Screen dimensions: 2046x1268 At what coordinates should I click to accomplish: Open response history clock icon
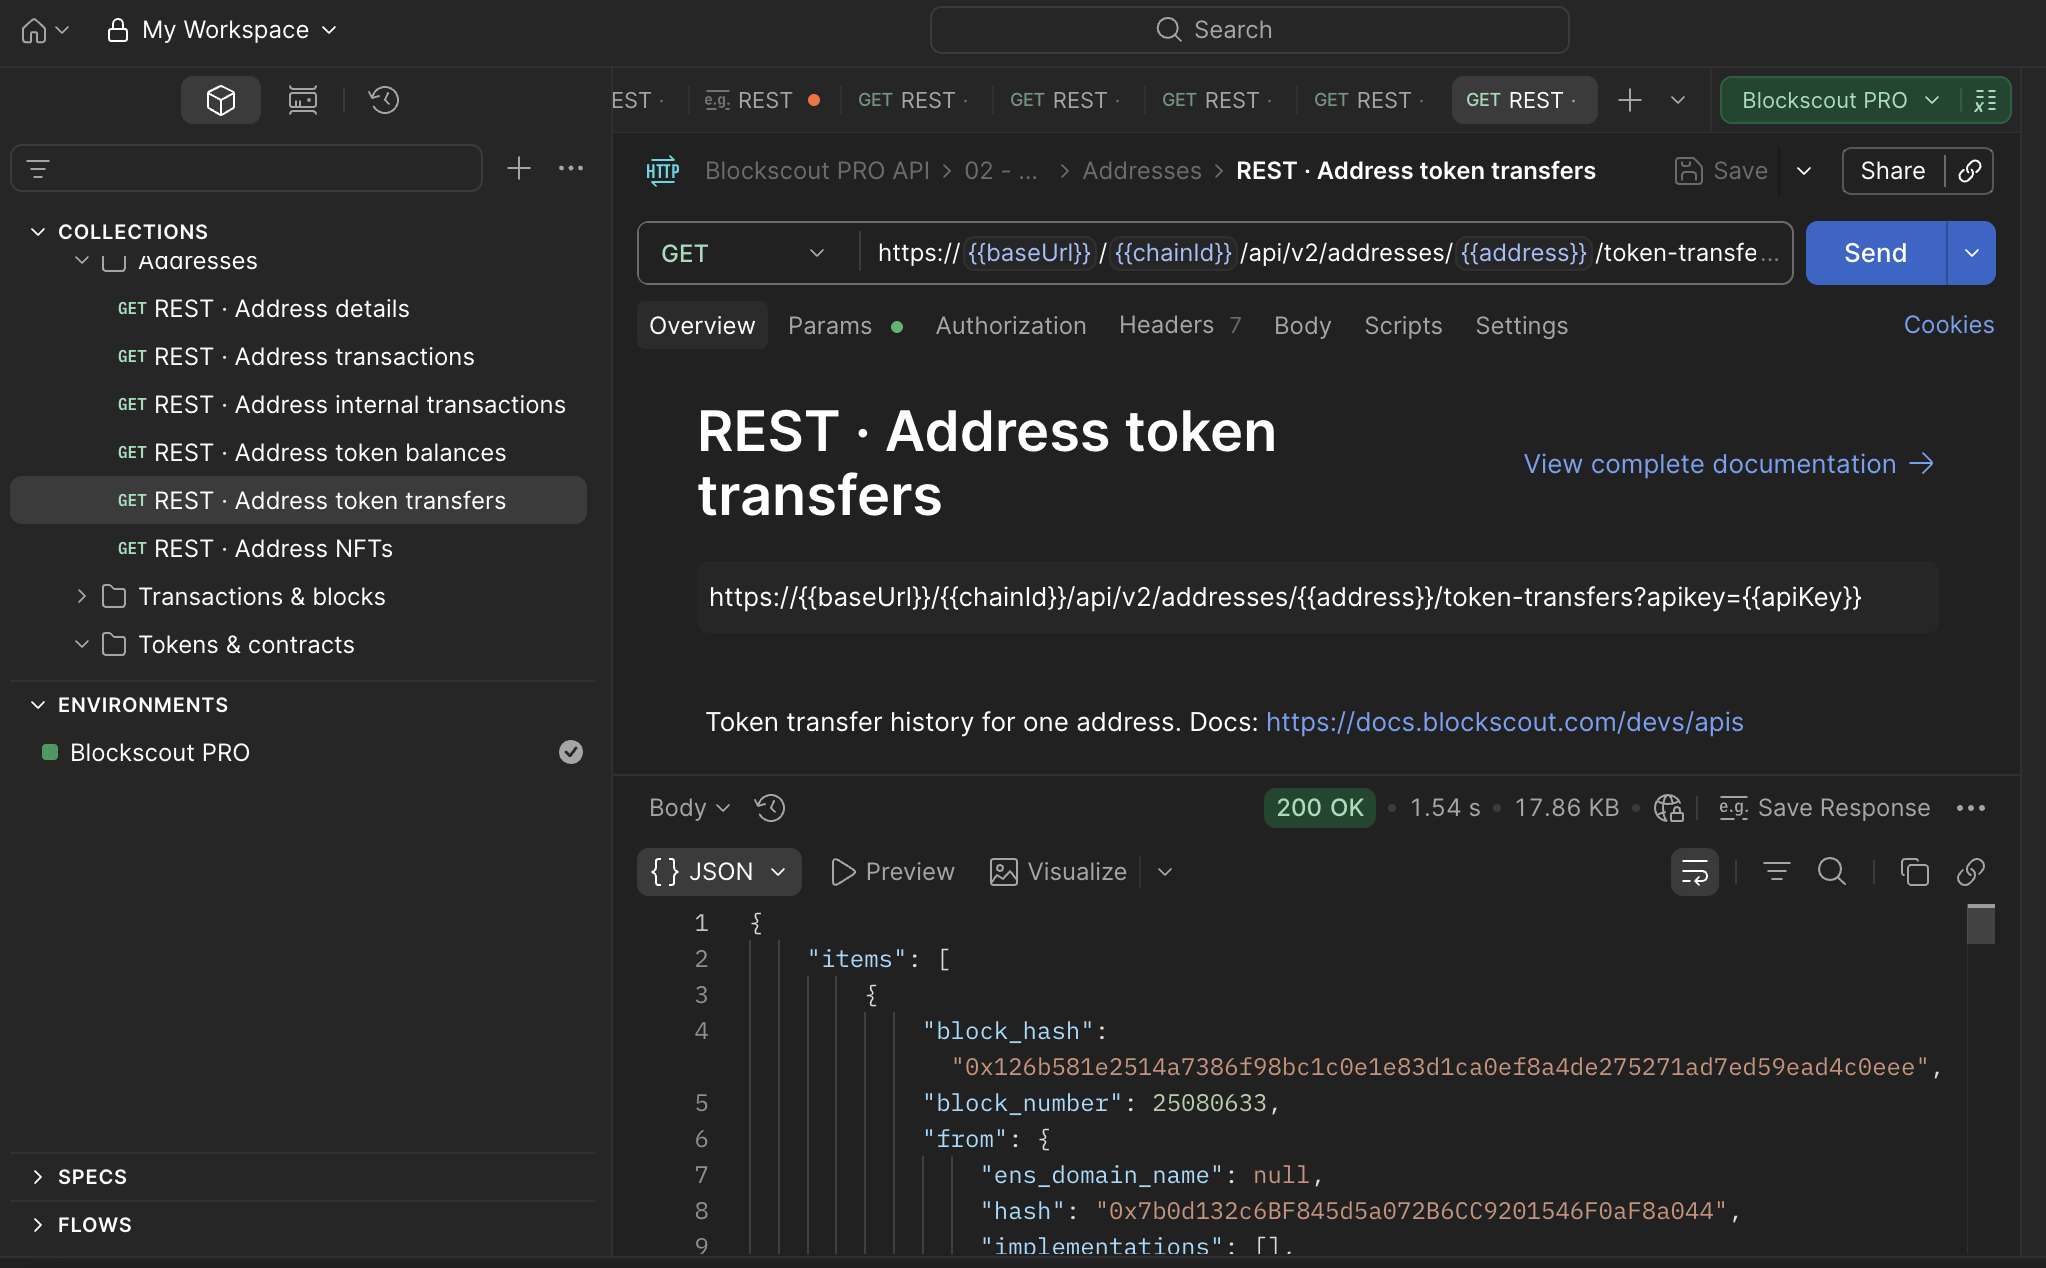tap(770, 808)
